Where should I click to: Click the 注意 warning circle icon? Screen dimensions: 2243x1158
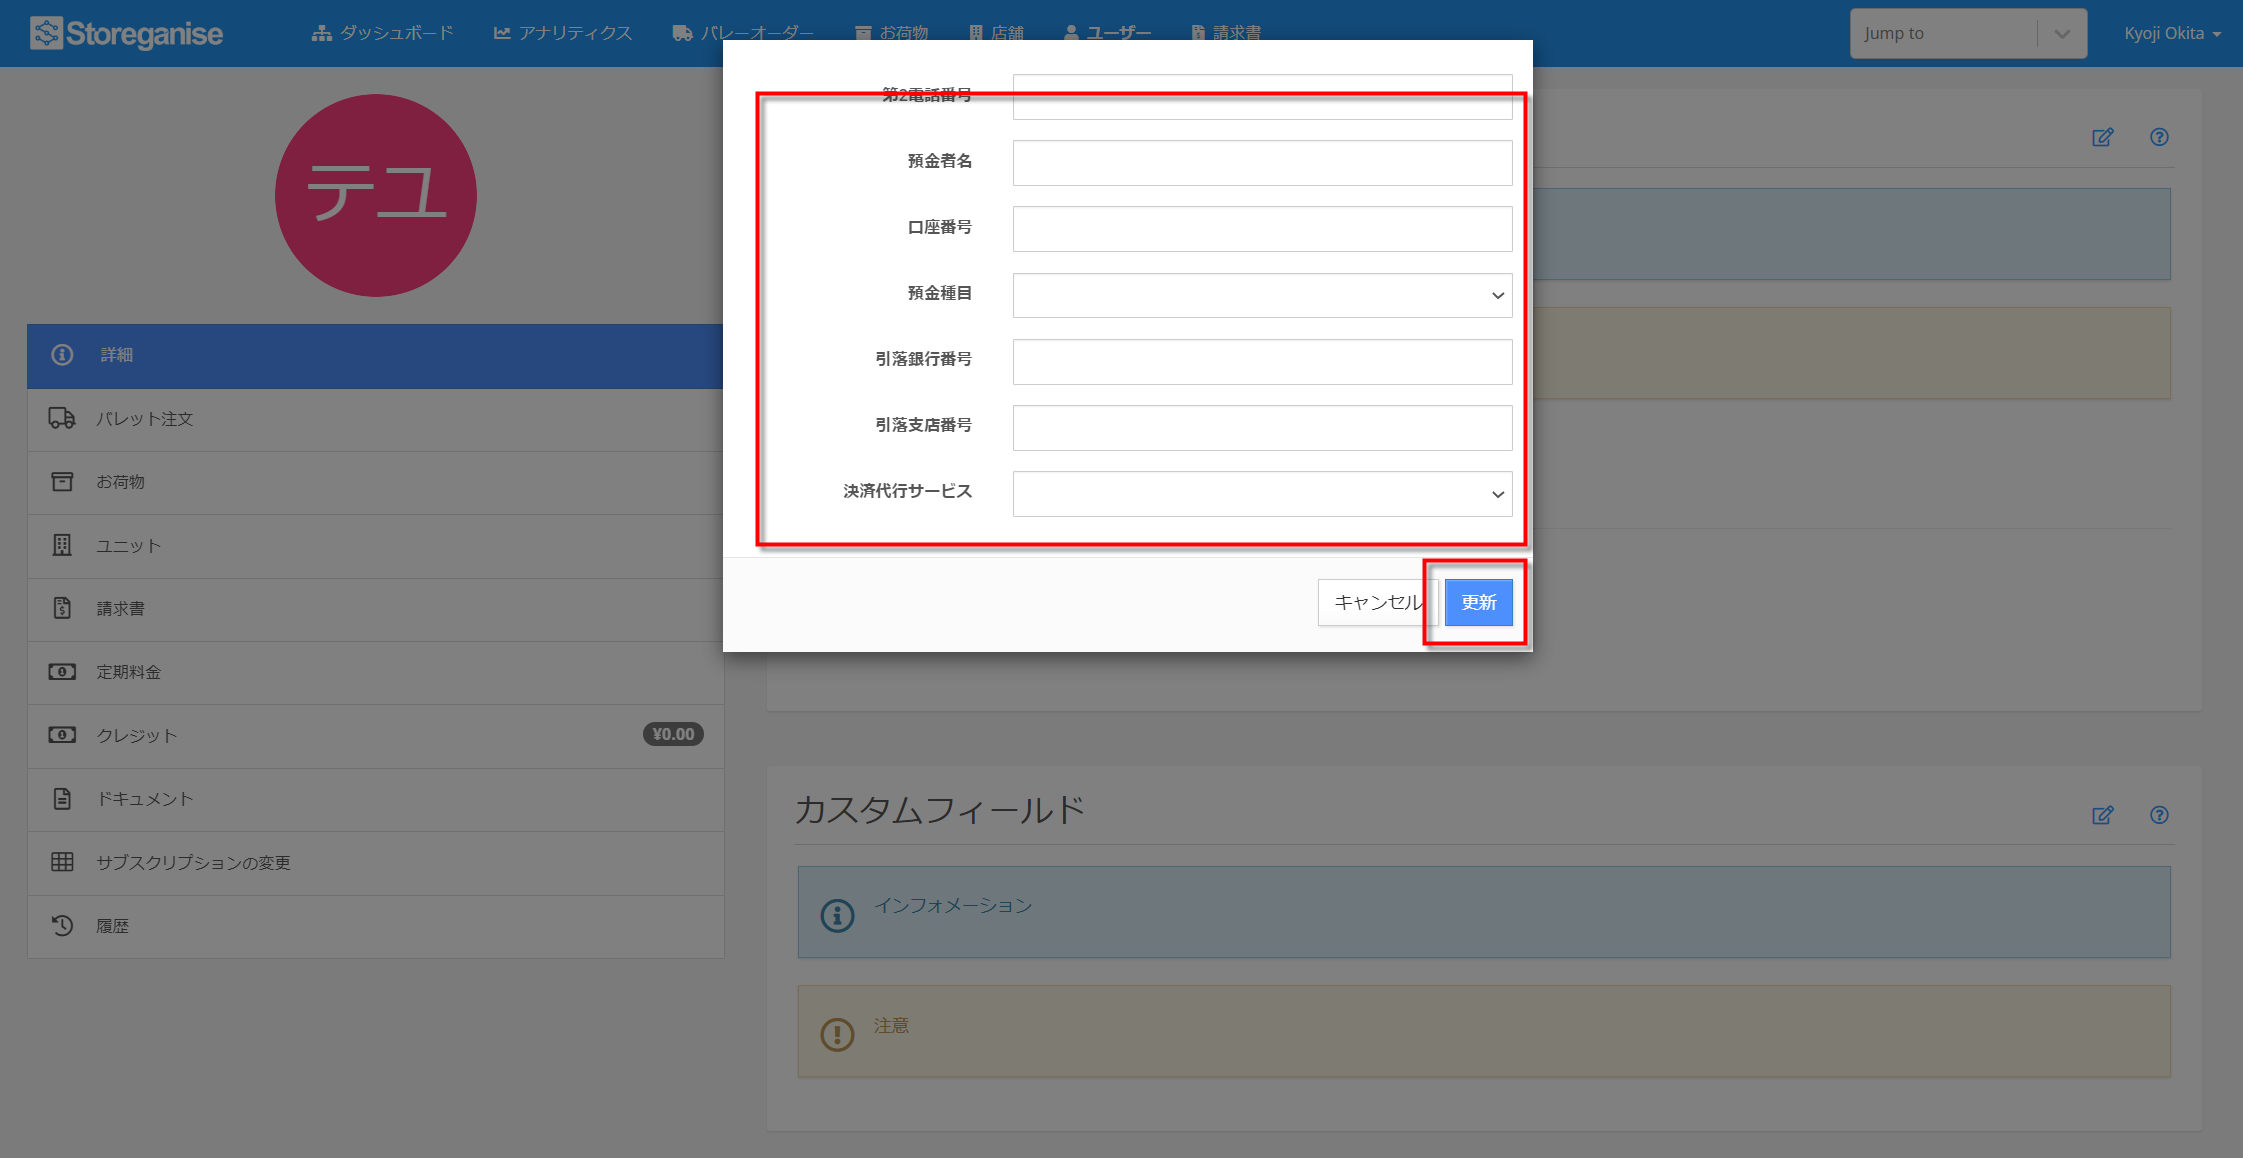click(837, 1034)
